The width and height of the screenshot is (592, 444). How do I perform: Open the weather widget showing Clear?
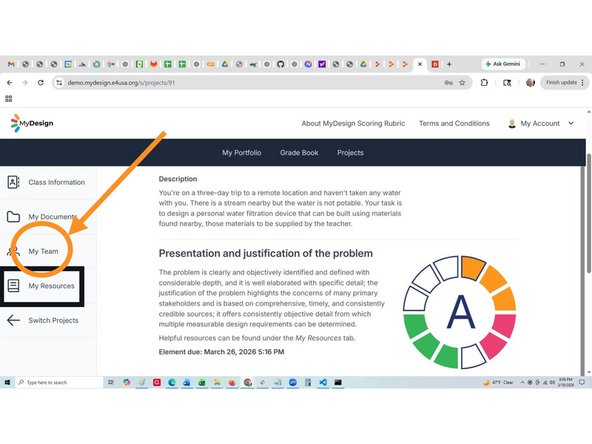tap(498, 382)
